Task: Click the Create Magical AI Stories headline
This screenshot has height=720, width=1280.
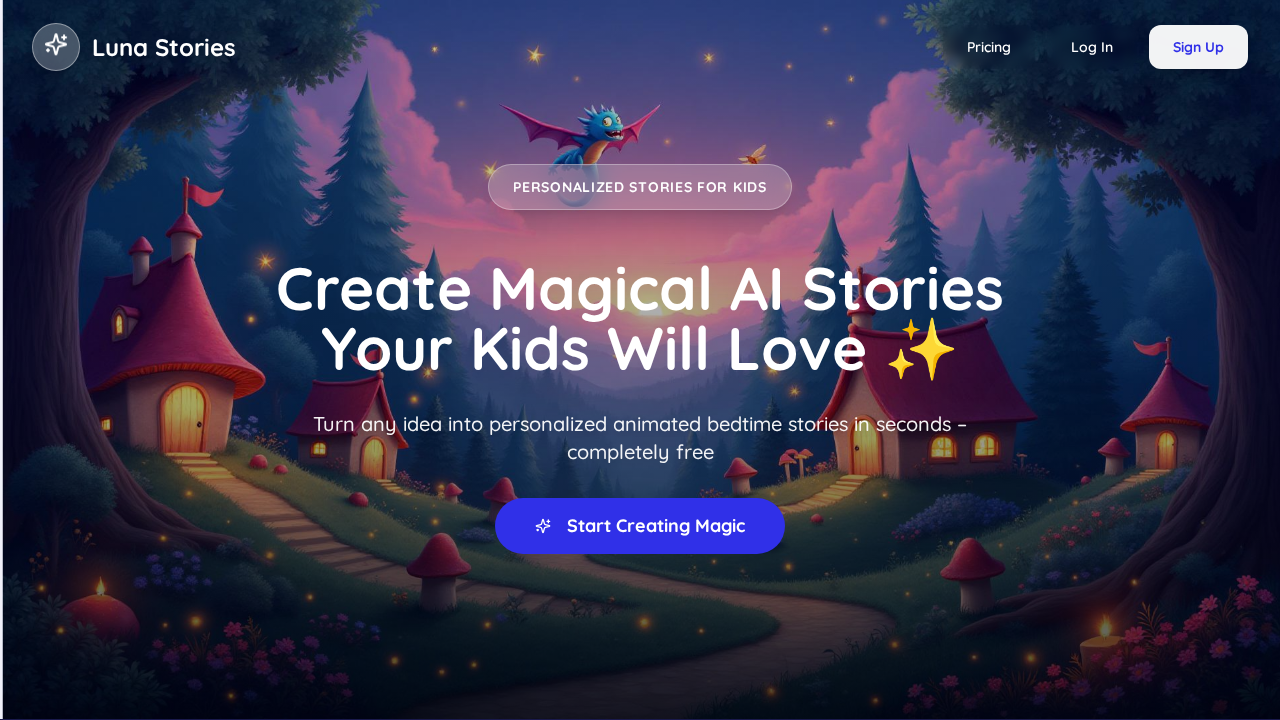Action: point(640,290)
